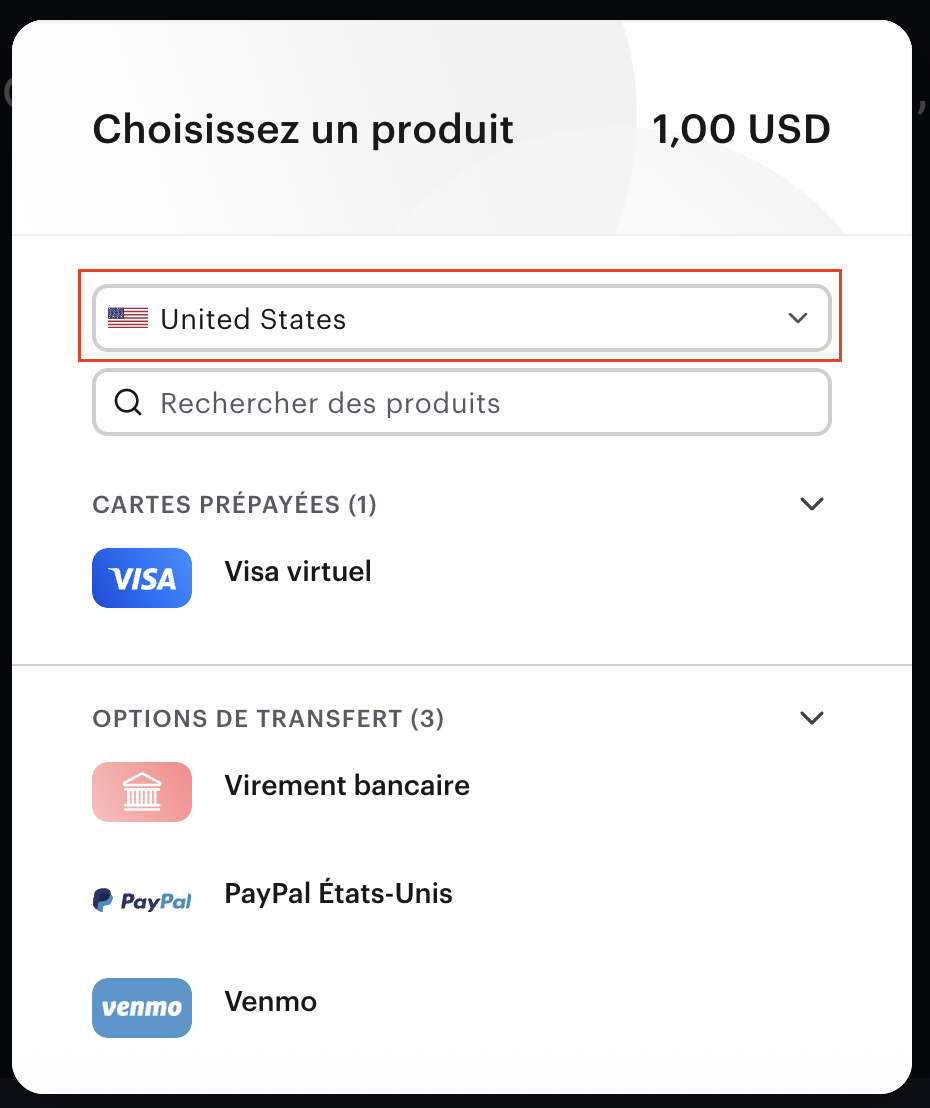The height and width of the screenshot is (1108, 930).
Task: Click the Choisissez un produit heading
Action: pos(303,130)
